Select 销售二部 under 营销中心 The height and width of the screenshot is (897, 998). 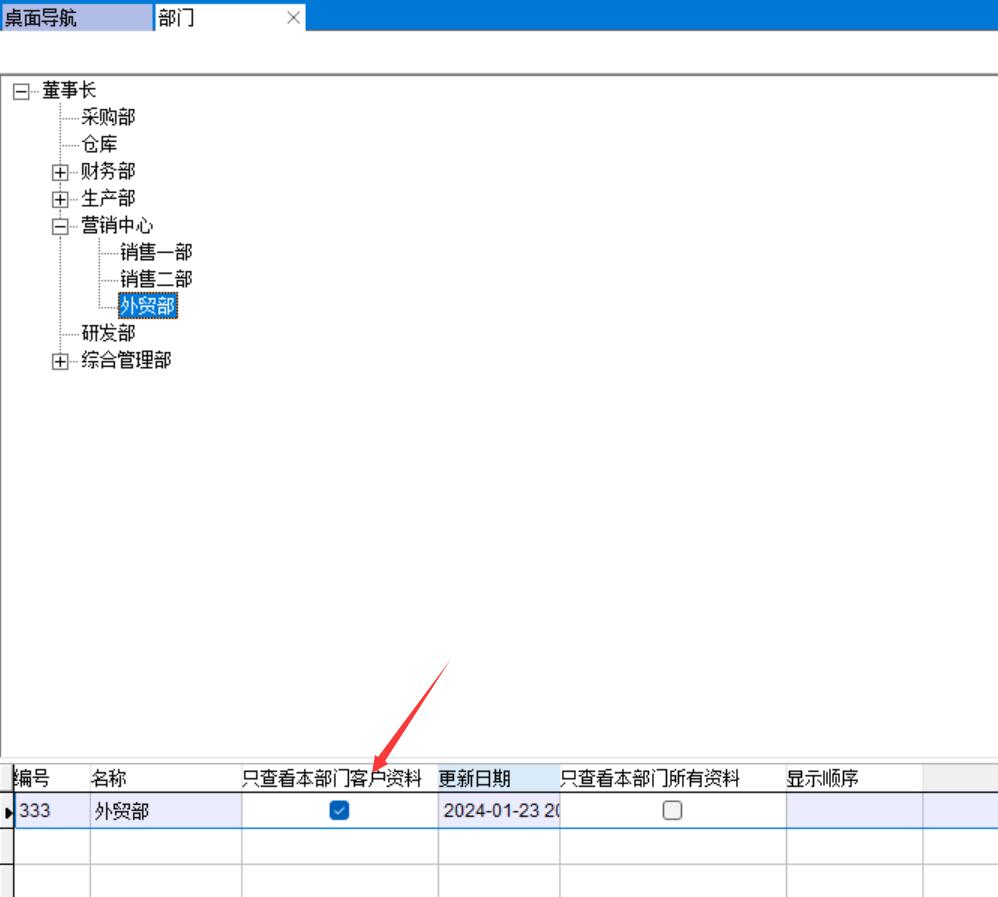156,280
